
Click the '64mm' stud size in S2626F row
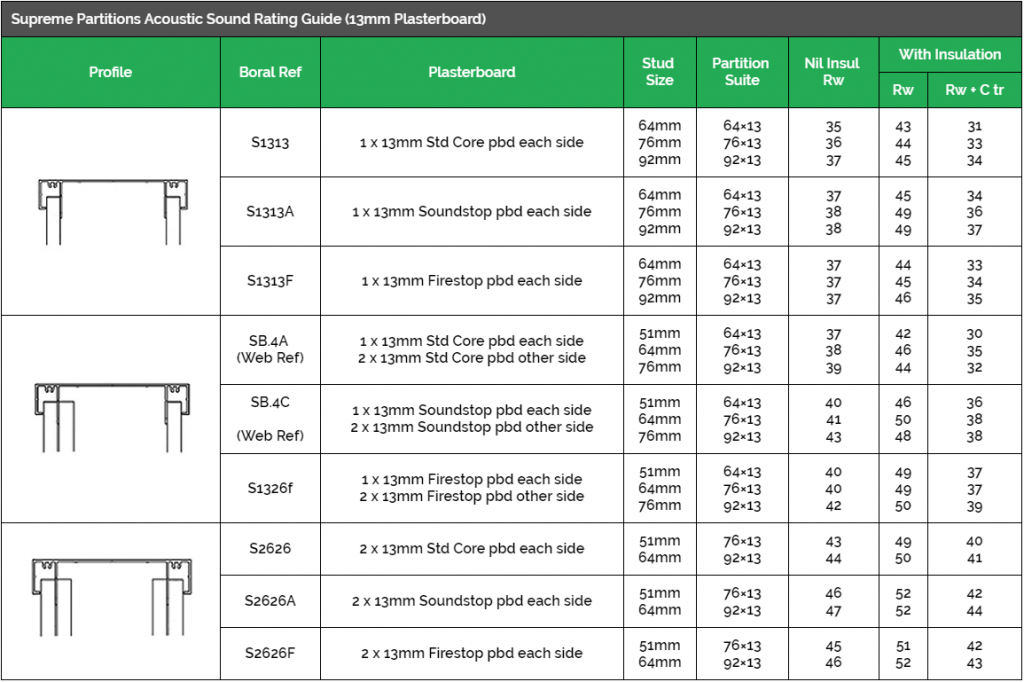click(x=660, y=662)
